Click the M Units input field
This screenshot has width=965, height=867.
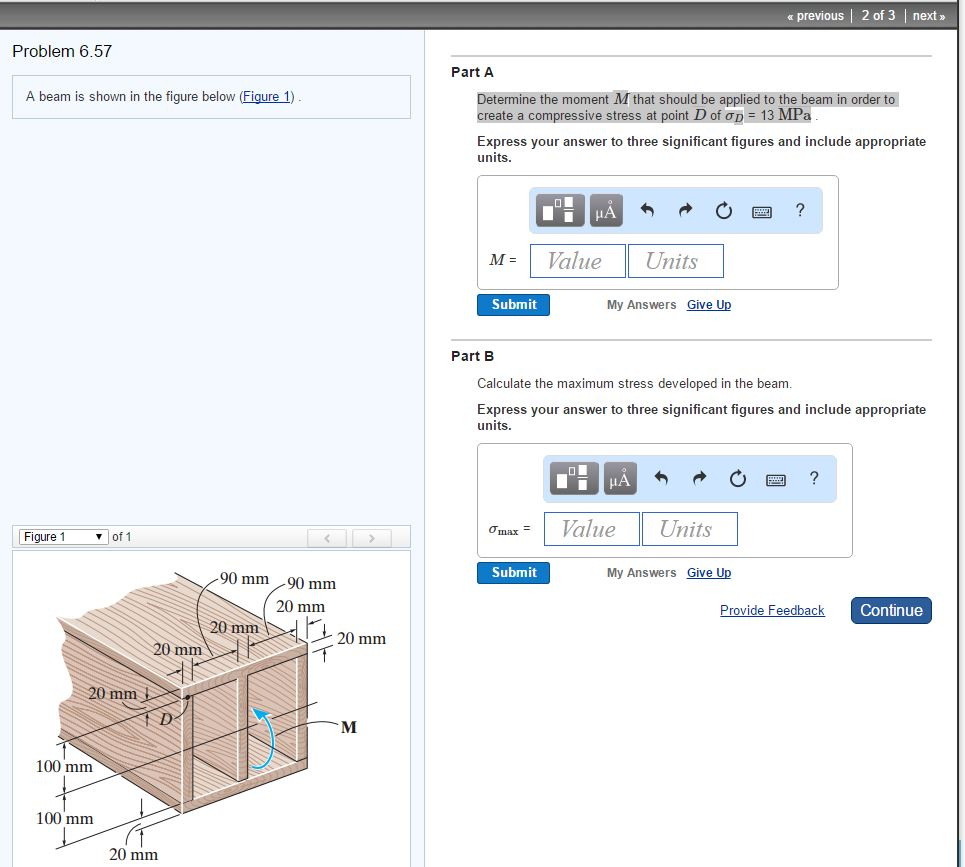[x=676, y=261]
